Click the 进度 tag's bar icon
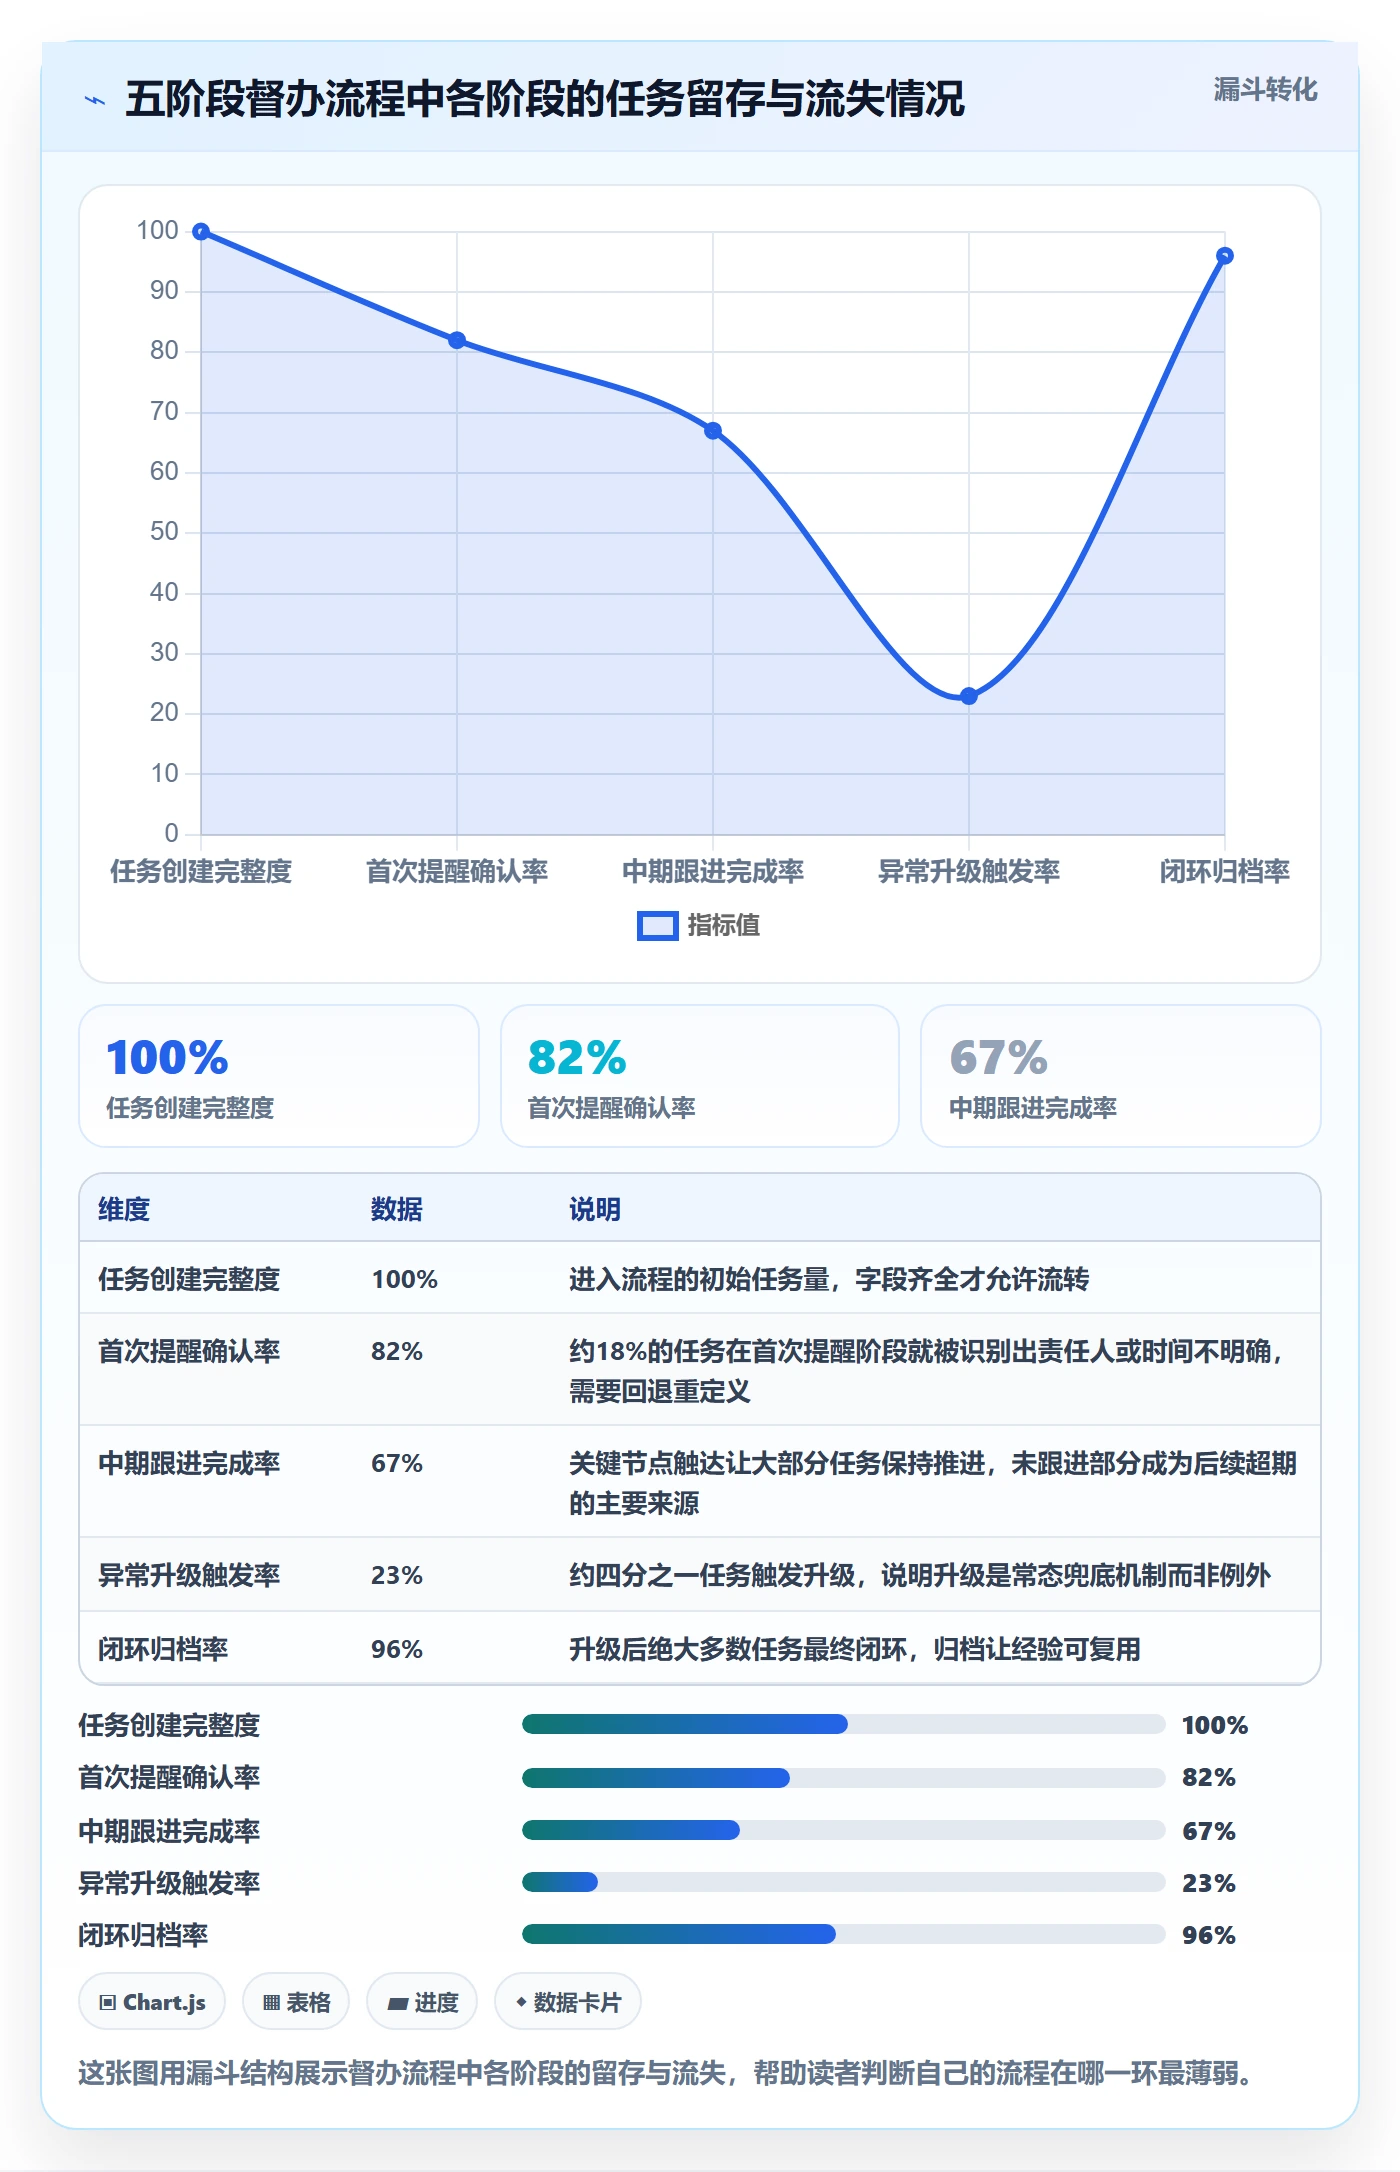This screenshot has height=2172, width=1400. (x=398, y=2003)
